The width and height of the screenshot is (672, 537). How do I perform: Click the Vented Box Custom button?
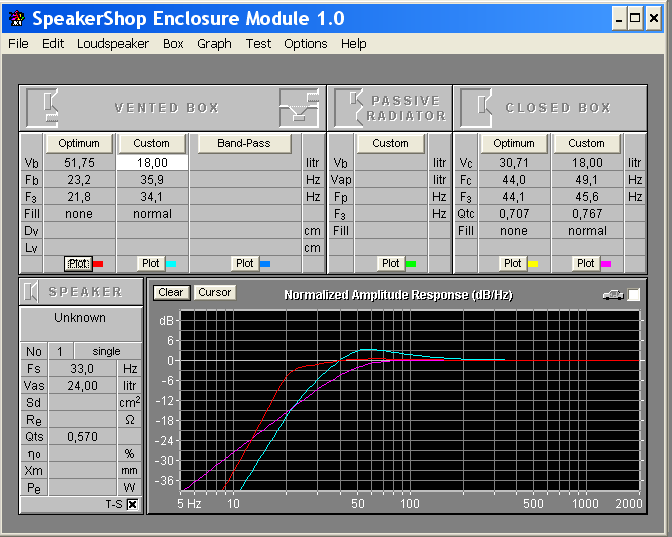(152, 143)
